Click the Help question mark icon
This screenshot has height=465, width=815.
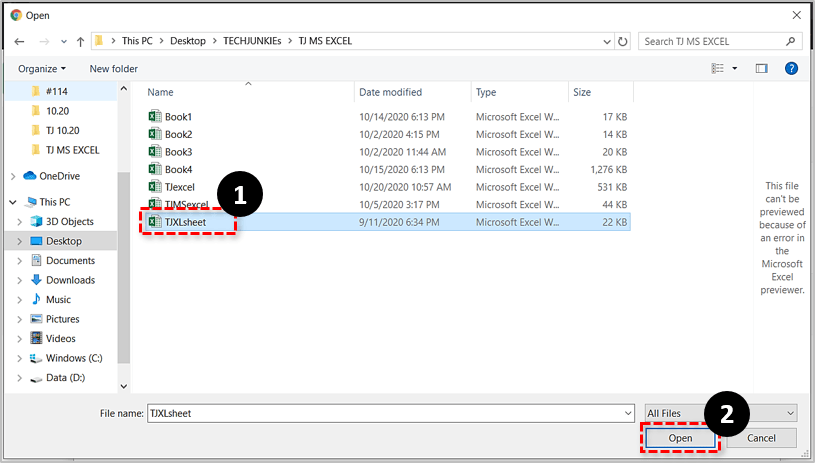pyautogui.click(x=791, y=68)
